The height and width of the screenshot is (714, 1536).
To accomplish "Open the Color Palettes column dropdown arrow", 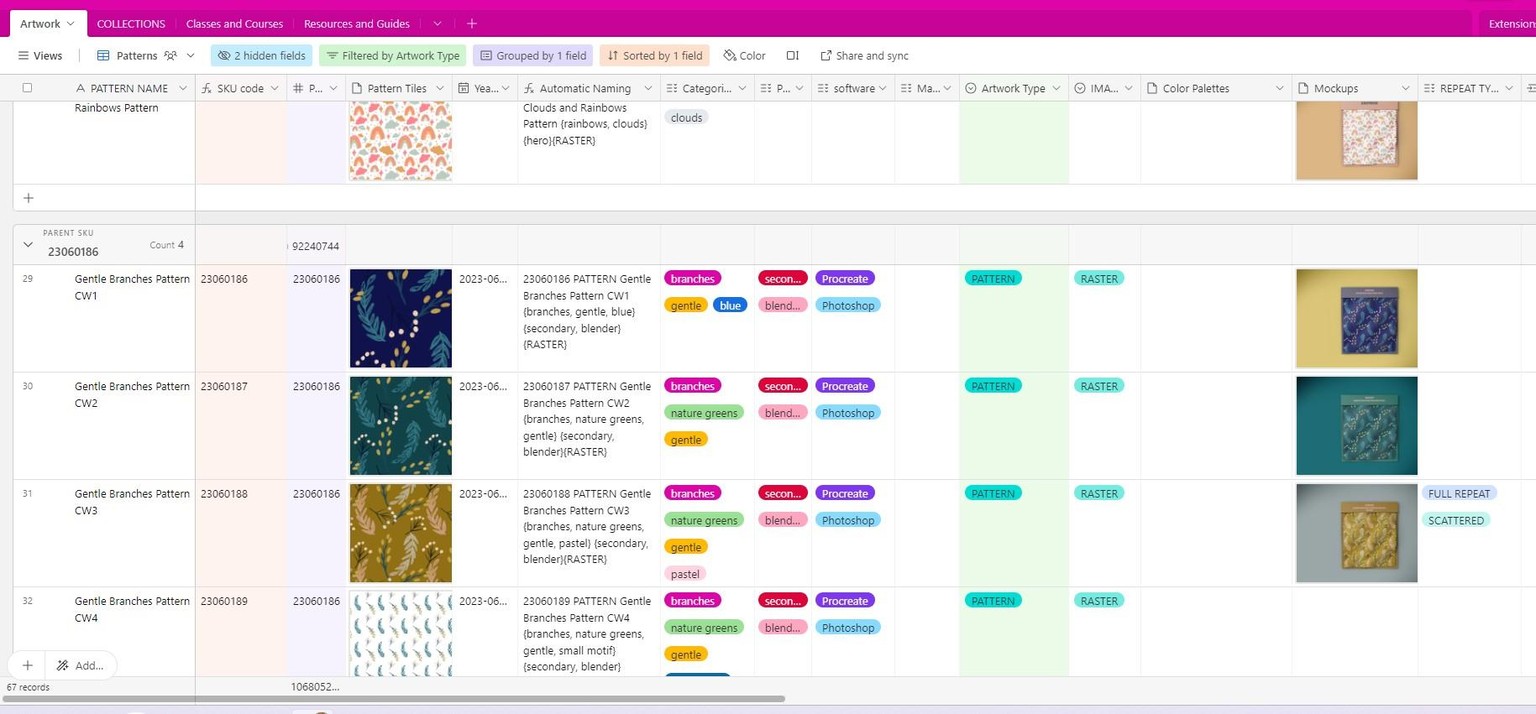I will tap(1279, 88).
